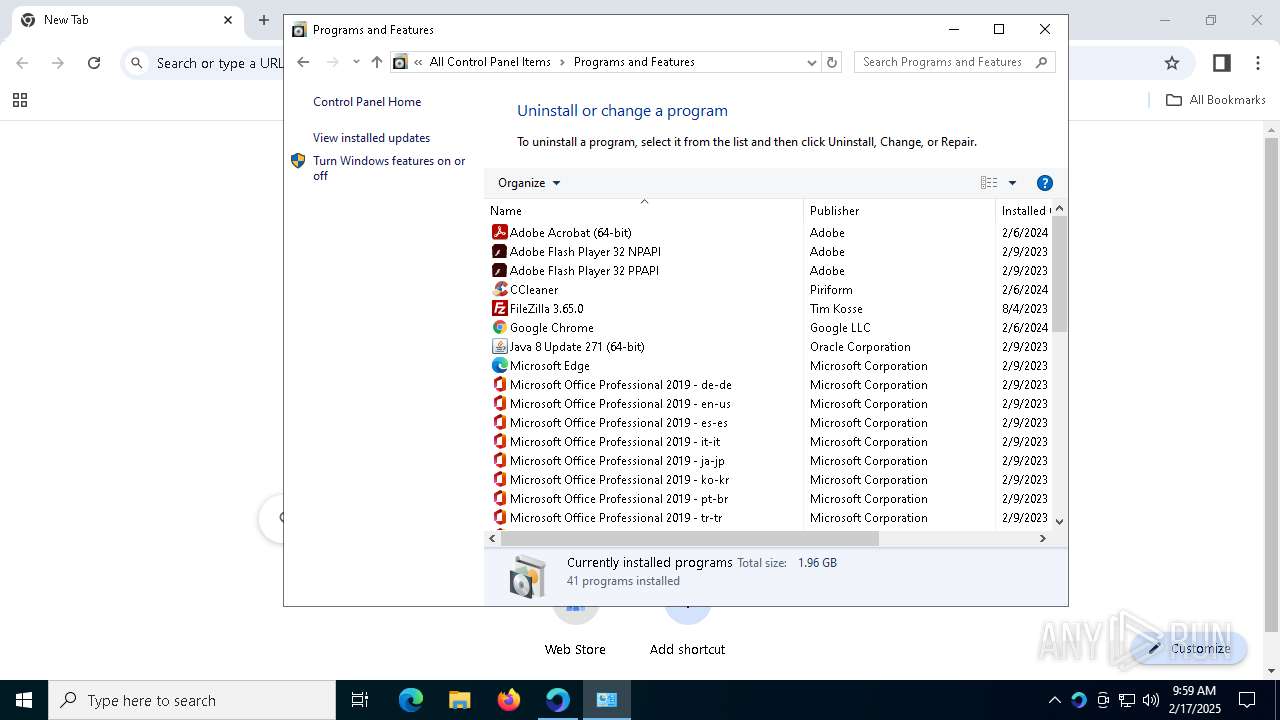Image resolution: width=1280 pixels, height=720 pixels.
Task: Sort programs by Installed On column
Action: click(1024, 210)
